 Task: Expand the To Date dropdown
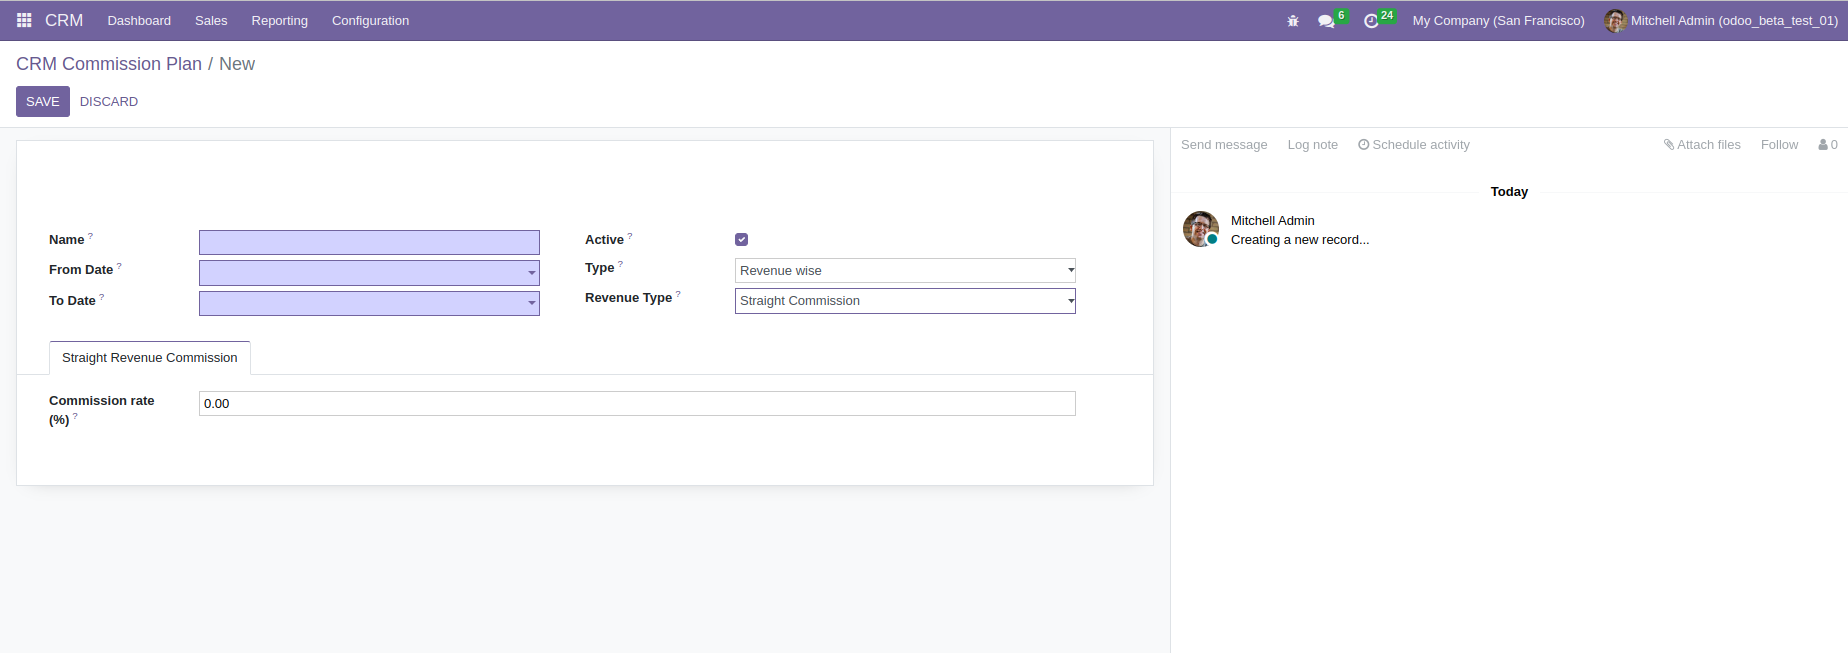531,303
